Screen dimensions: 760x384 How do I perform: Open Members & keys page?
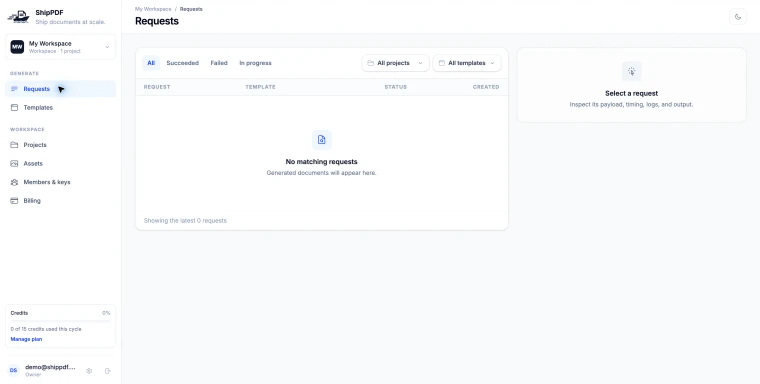click(x=61, y=182)
